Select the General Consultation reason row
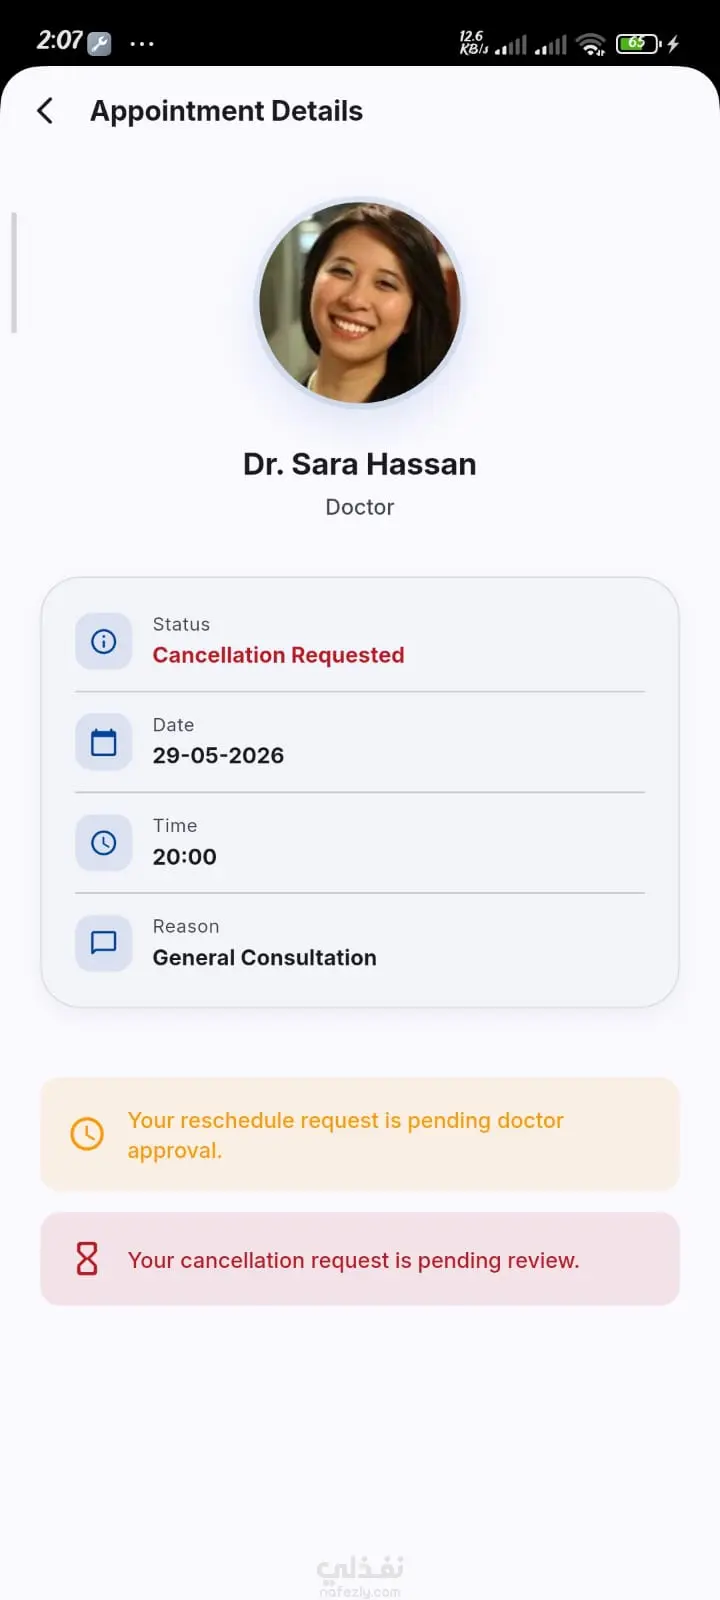This screenshot has height=1600, width=720. click(x=360, y=943)
